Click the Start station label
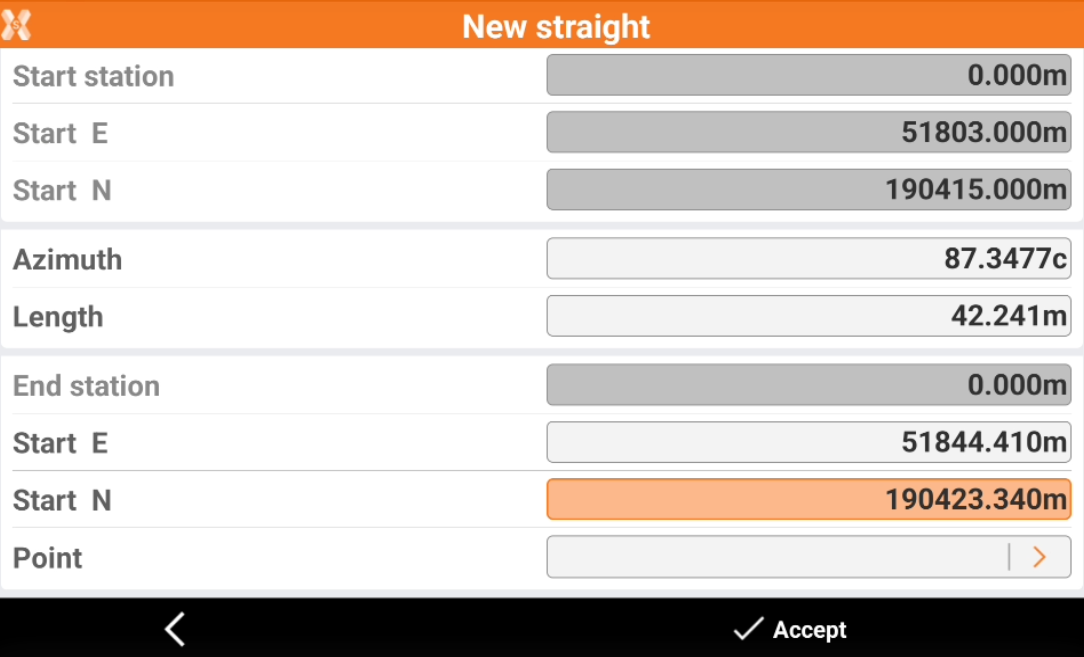This screenshot has height=657, width=1084. (x=93, y=77)
